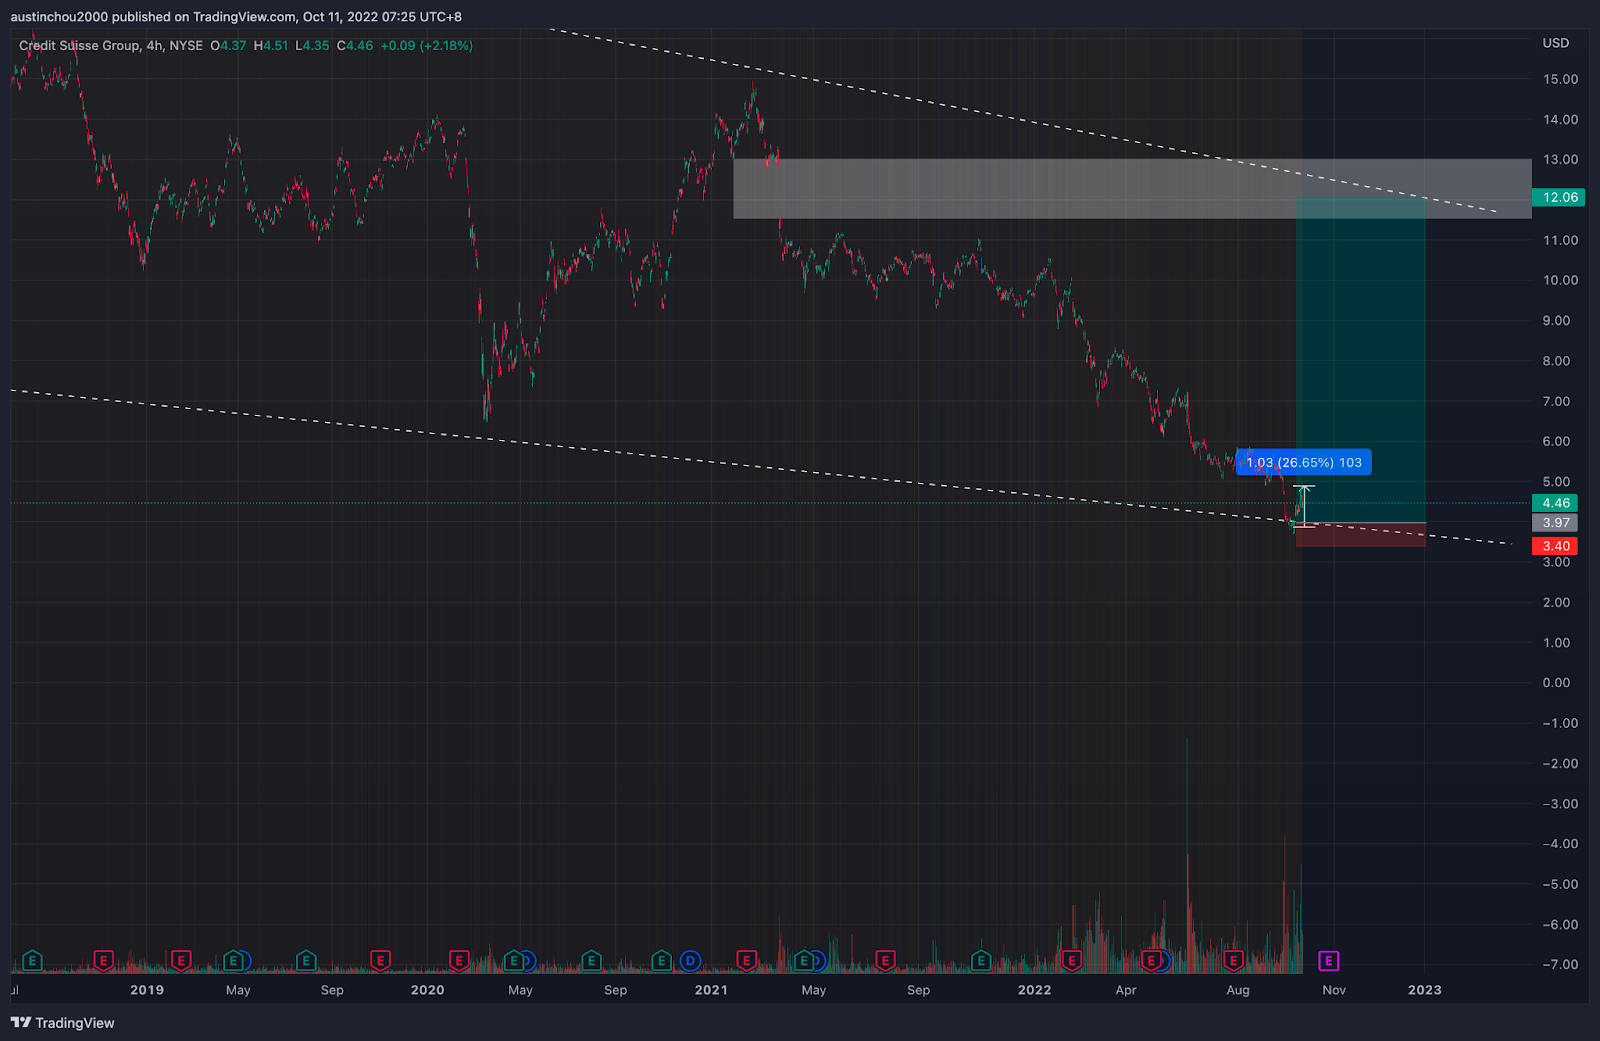Click the Credit Suisse Group symbol title

coord(80,45)
